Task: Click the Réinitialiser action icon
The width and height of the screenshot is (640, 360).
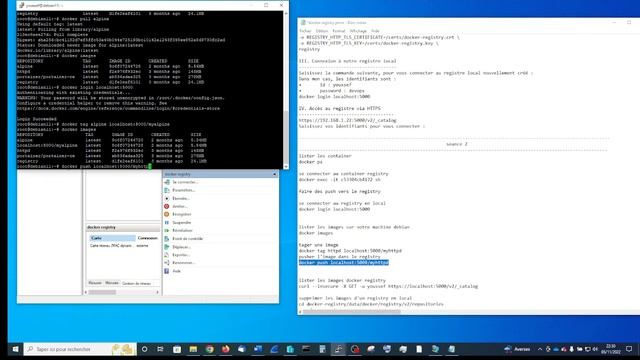Action: tap(167, 231)
